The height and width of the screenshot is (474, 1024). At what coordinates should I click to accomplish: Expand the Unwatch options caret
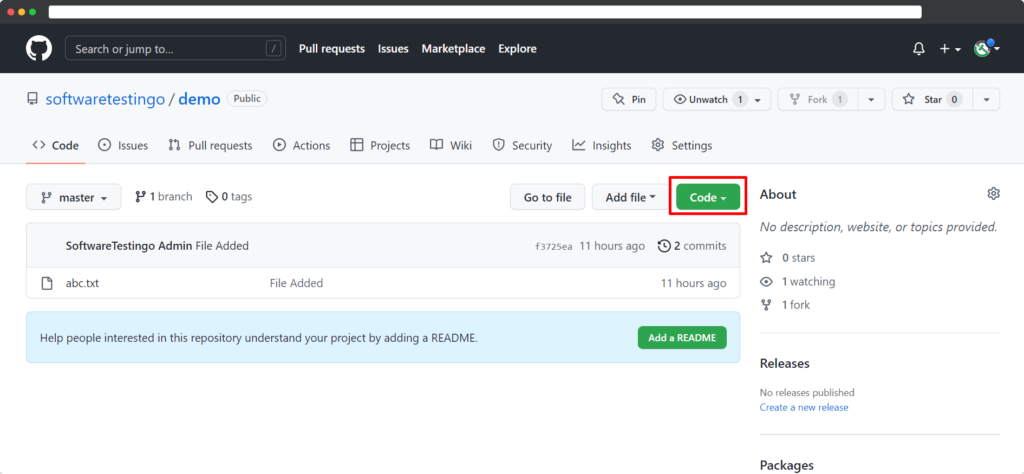click(758, 100)
